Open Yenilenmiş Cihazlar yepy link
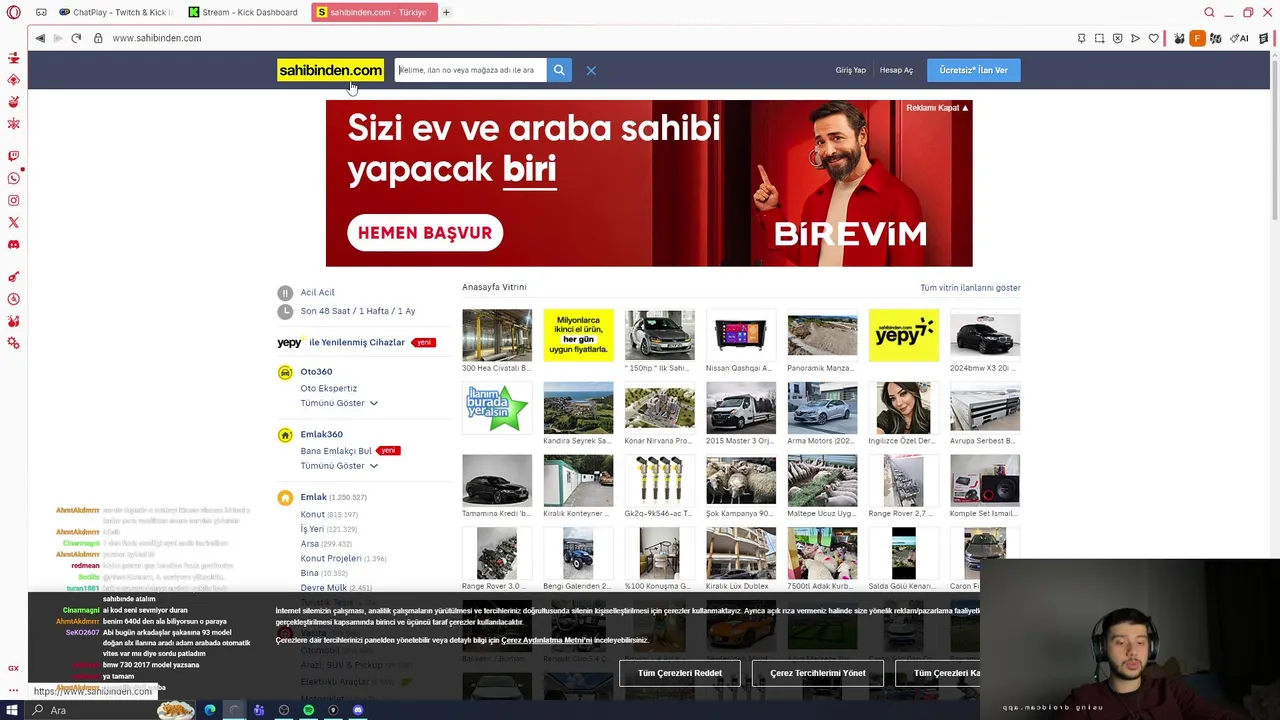This screenshot has width=1280, height=720. [356, 342]
